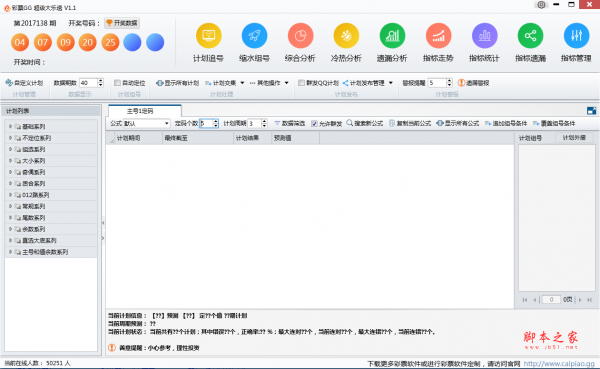
Task: Select 余数系列 in plan list
Action: pyautogui.click(x=51, y=229)
